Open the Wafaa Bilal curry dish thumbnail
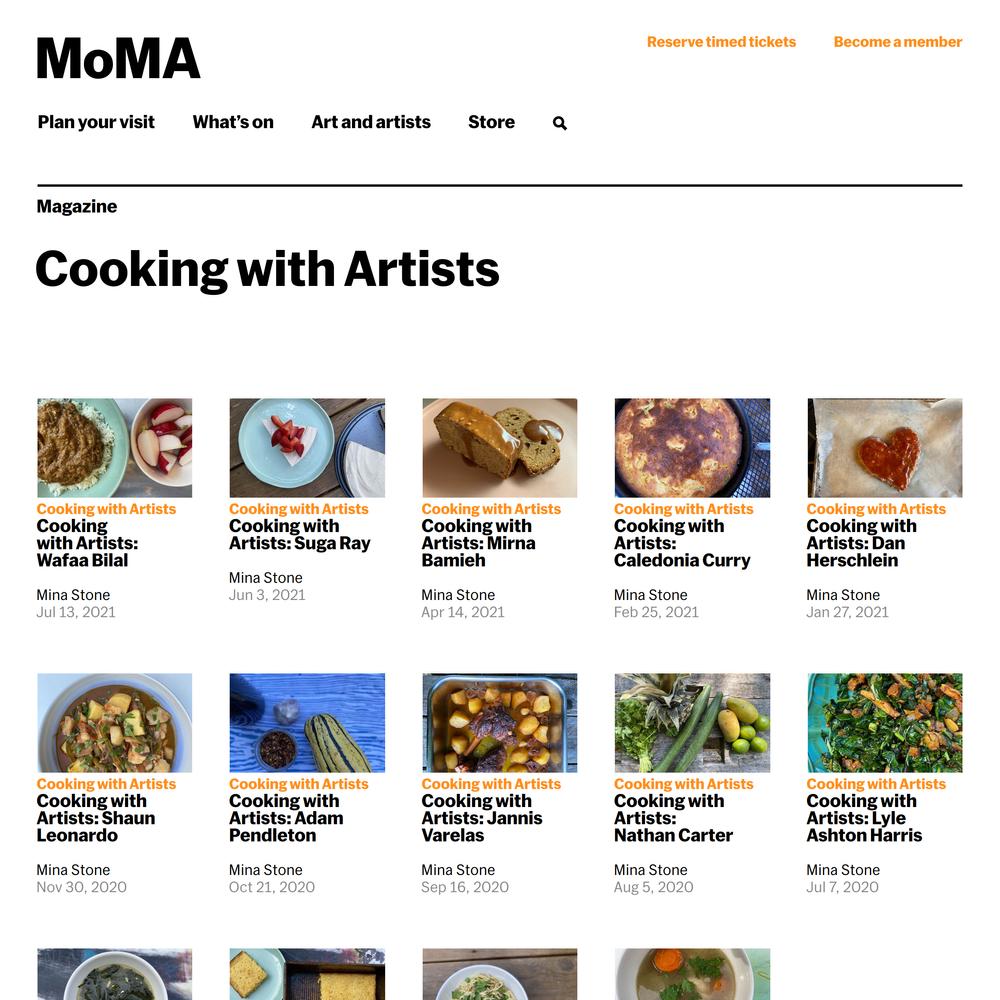1000x1000 pixels. click(x=114, y=448)
